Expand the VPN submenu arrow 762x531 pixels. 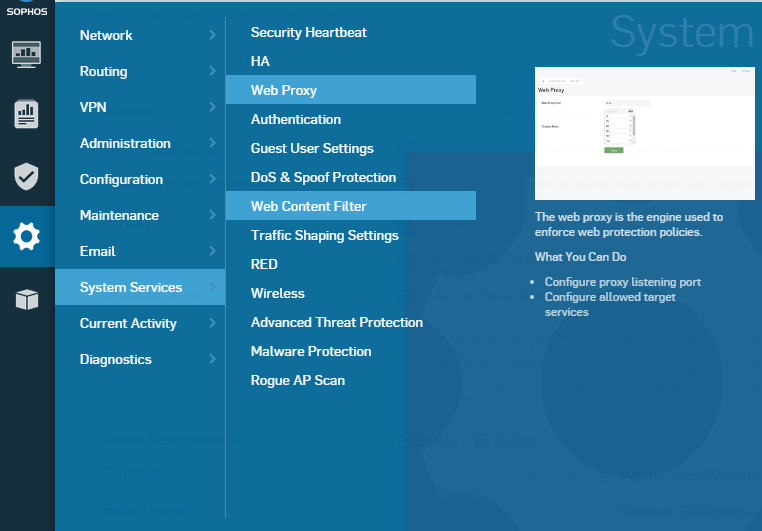212,107
